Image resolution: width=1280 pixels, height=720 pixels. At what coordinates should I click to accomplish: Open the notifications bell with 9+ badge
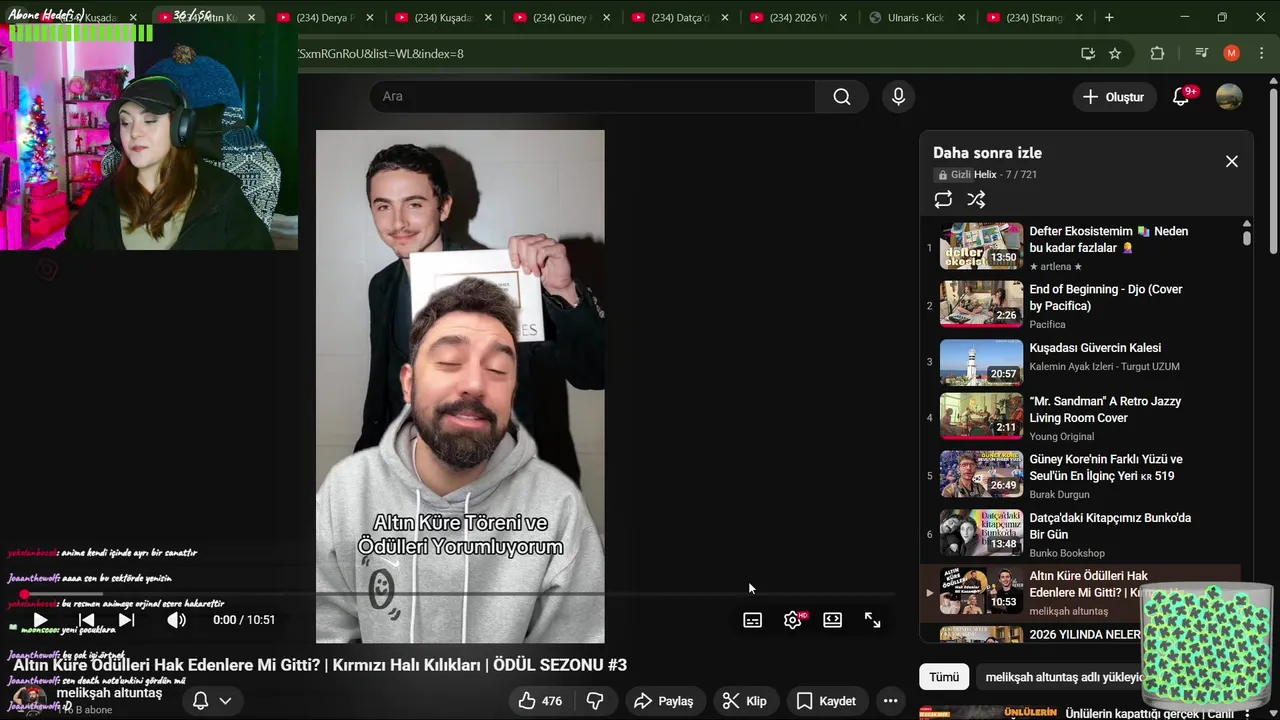coord(1181,96)
